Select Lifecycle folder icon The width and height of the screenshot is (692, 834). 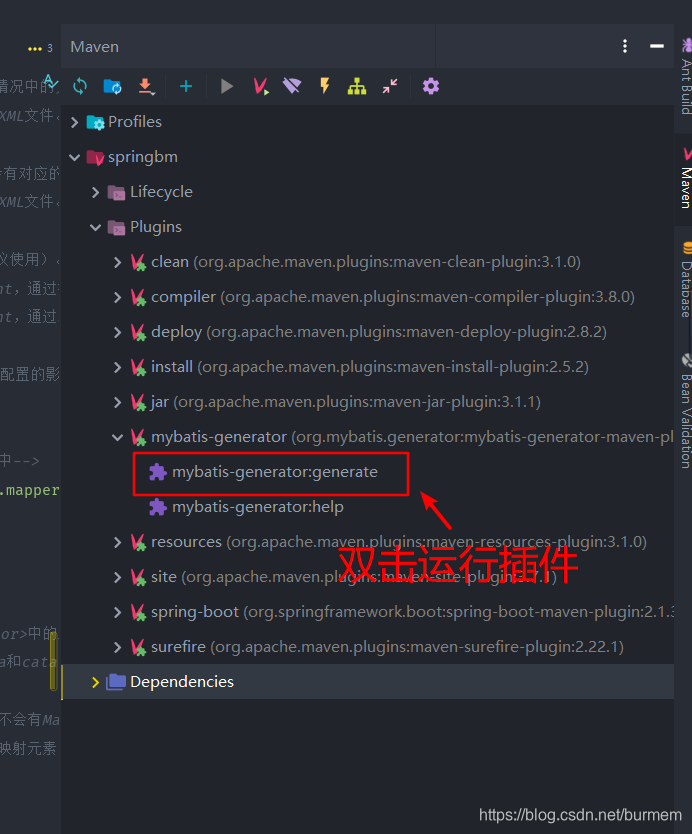pos(116,192)
